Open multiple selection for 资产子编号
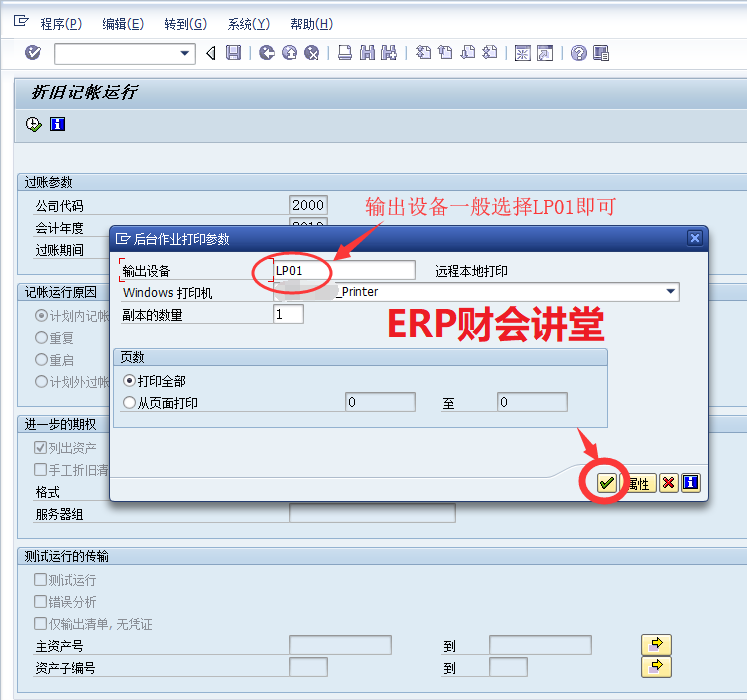747x700 pixels. click(x=656, y=667)
